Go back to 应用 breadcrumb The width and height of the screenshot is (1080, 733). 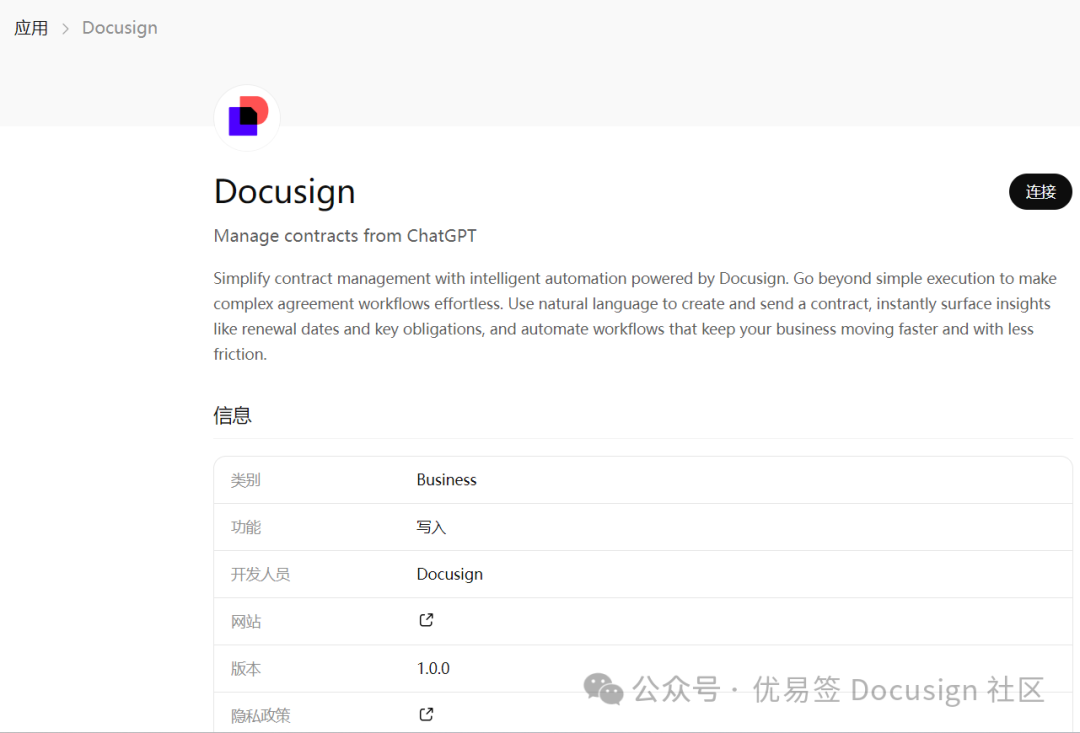click(x=31, y=28)
